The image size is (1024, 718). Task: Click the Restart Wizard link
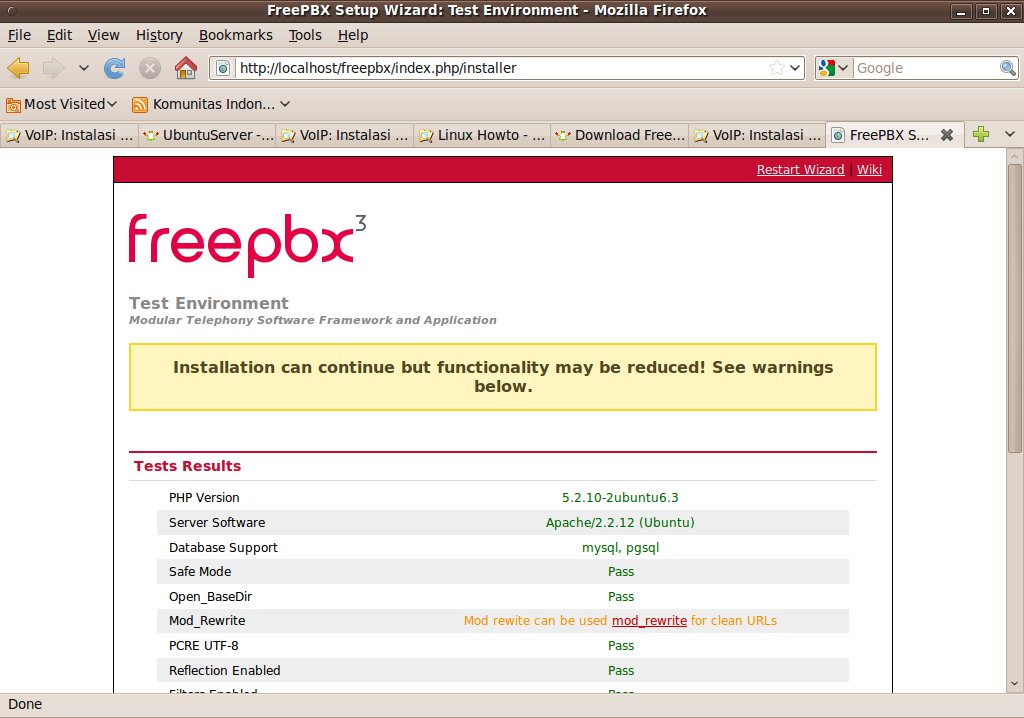click(800, 170)
